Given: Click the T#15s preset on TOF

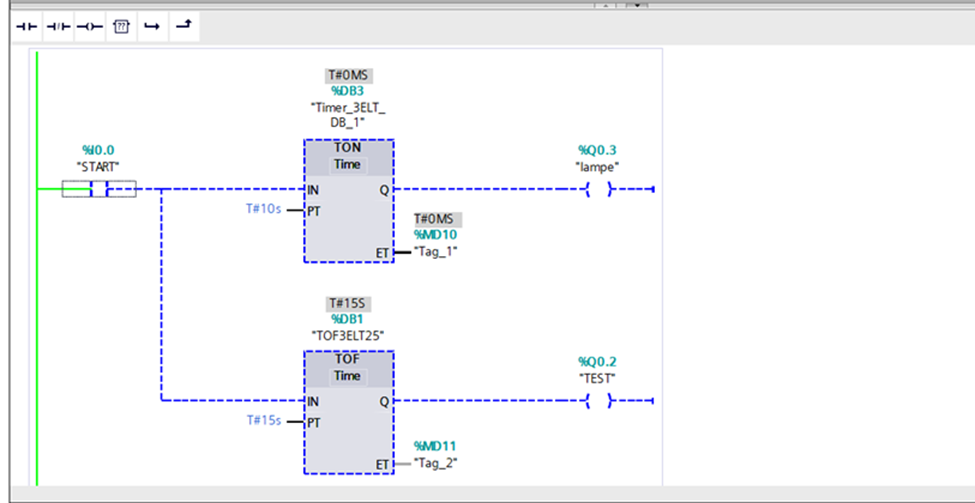Looking at the screenshot, I should (x=262, y=420).
